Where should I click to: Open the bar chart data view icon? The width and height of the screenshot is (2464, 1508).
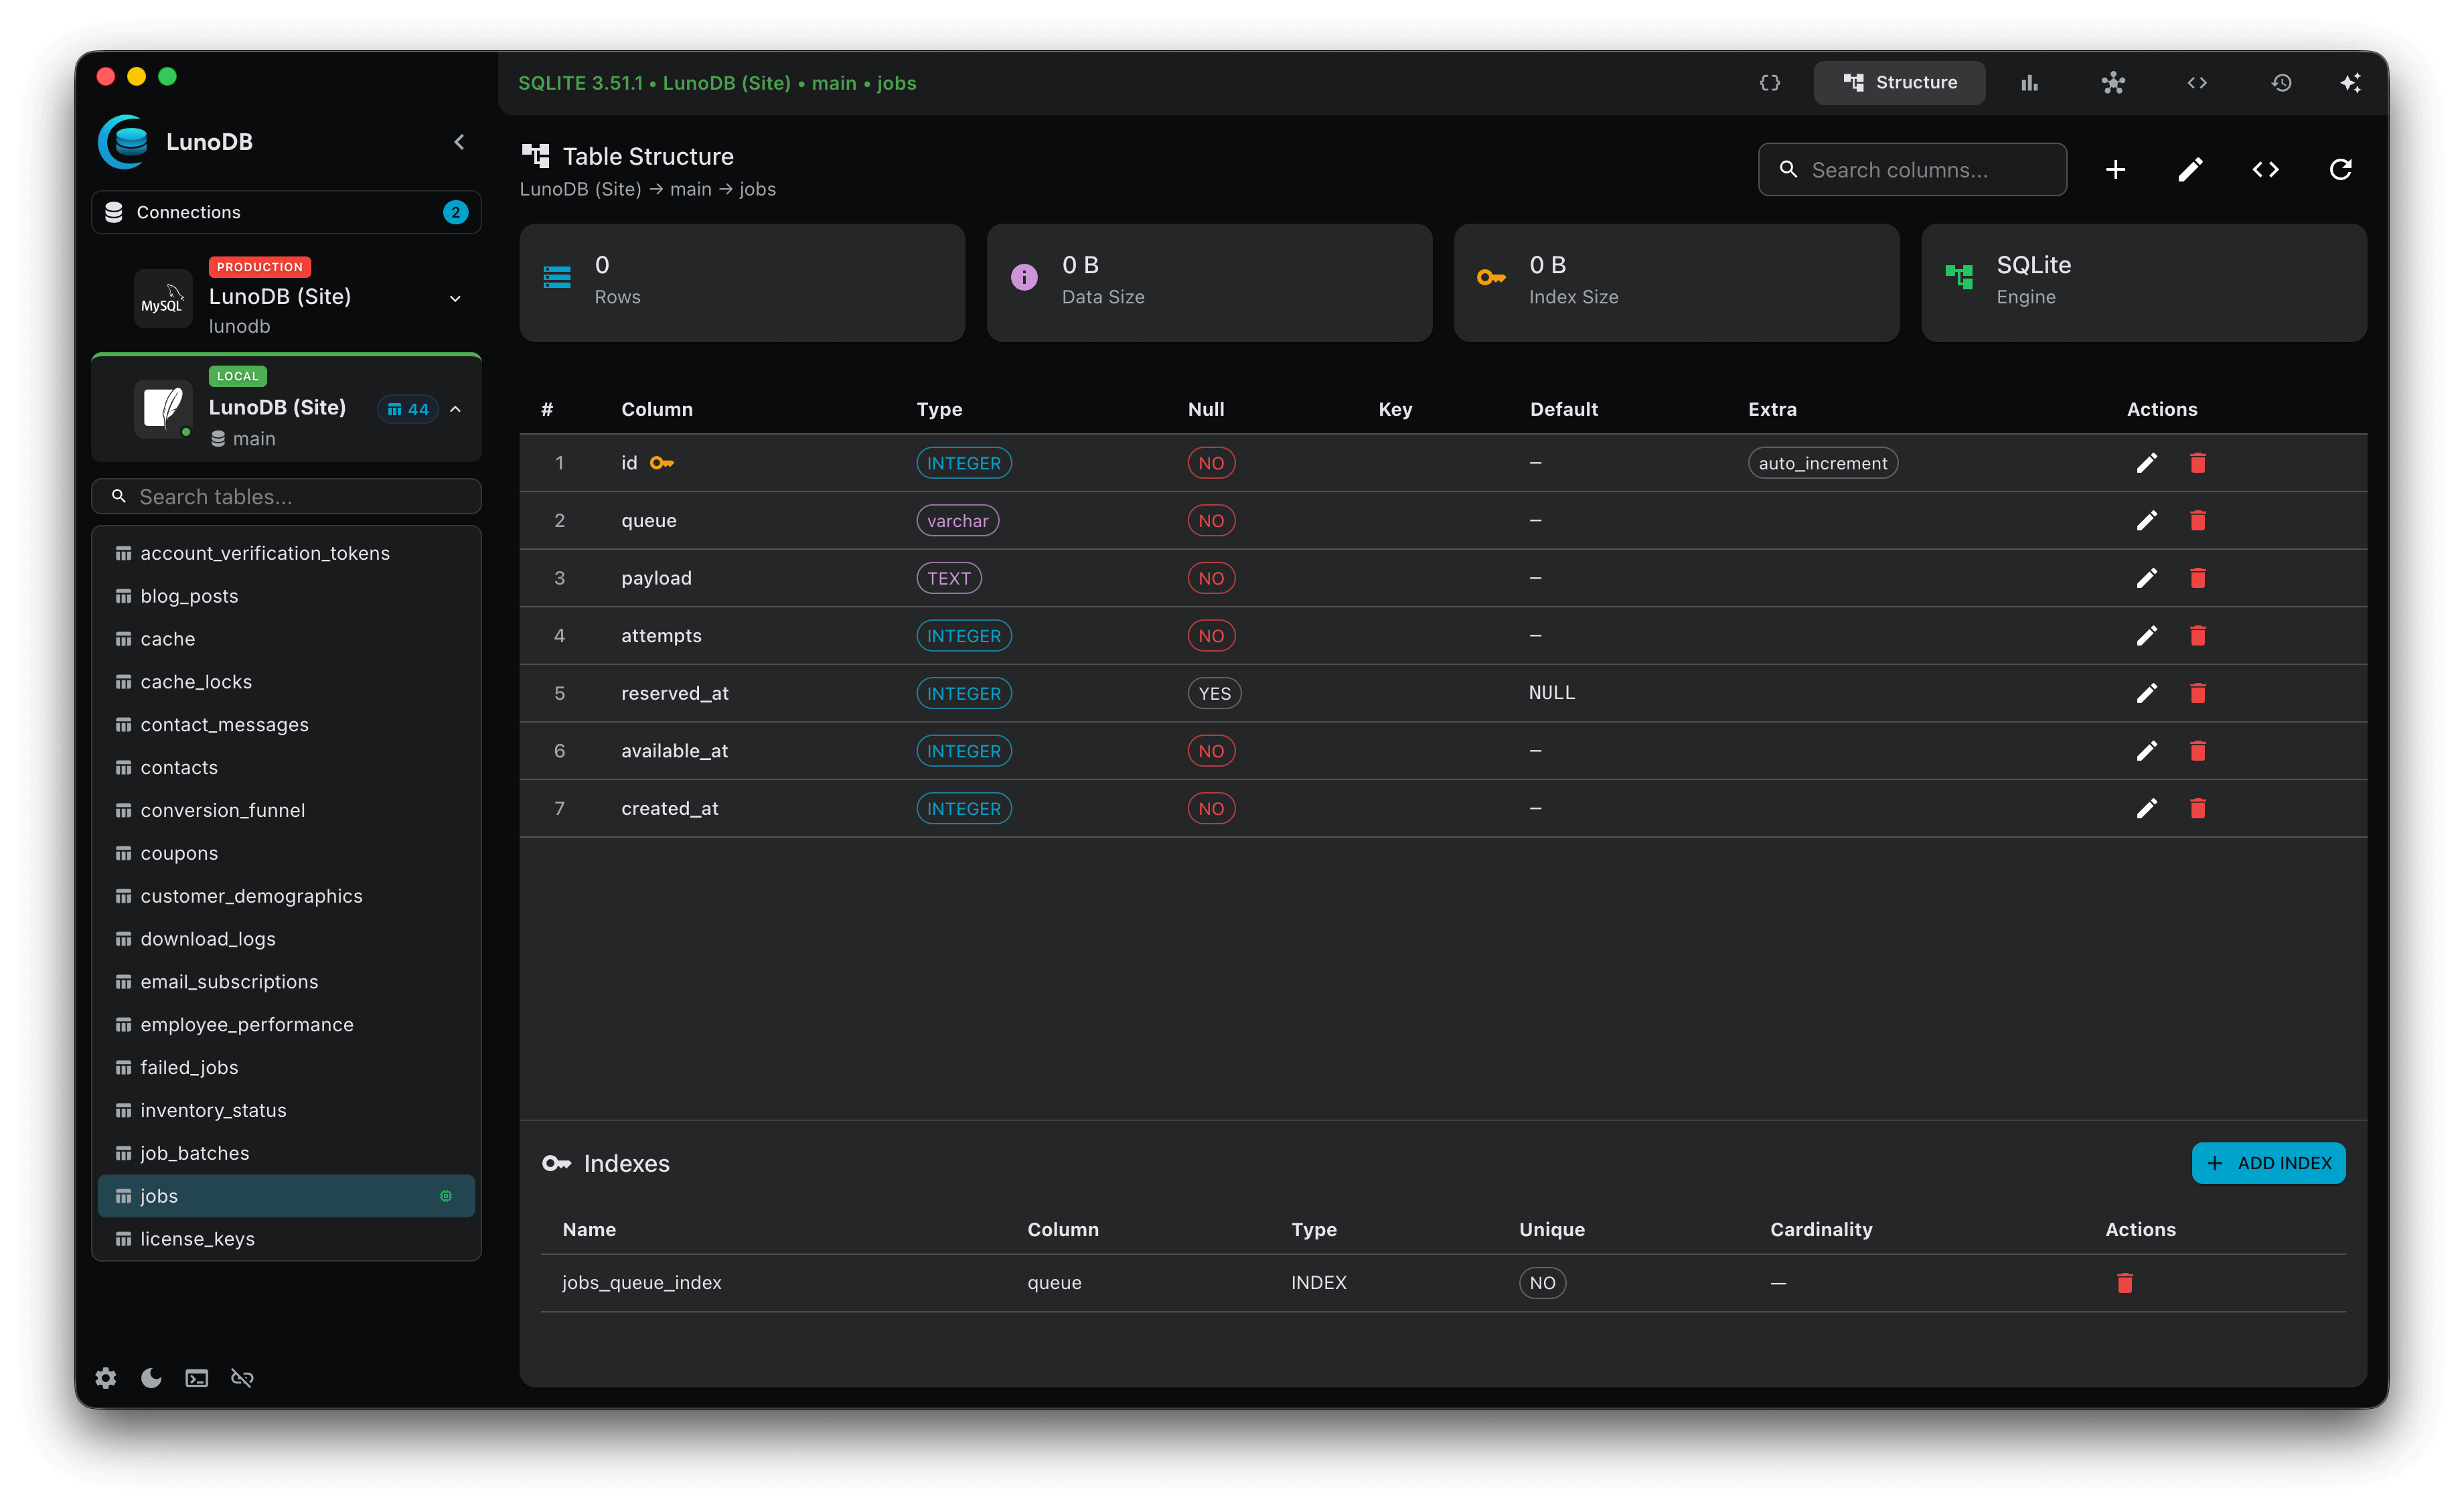[x=2029, y=82]
